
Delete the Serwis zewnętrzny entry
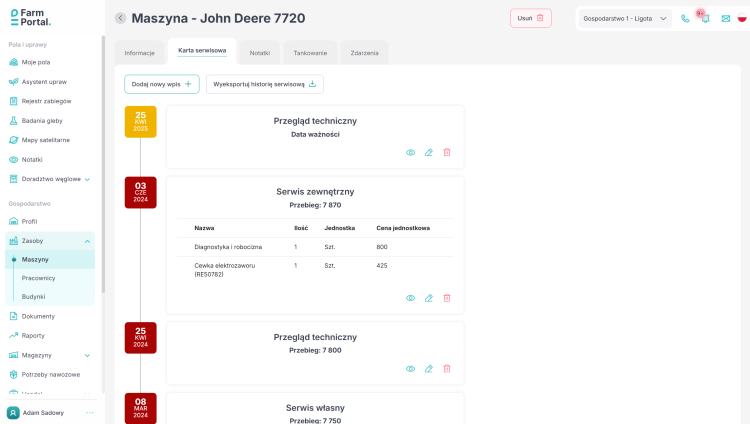coord(447,298)
